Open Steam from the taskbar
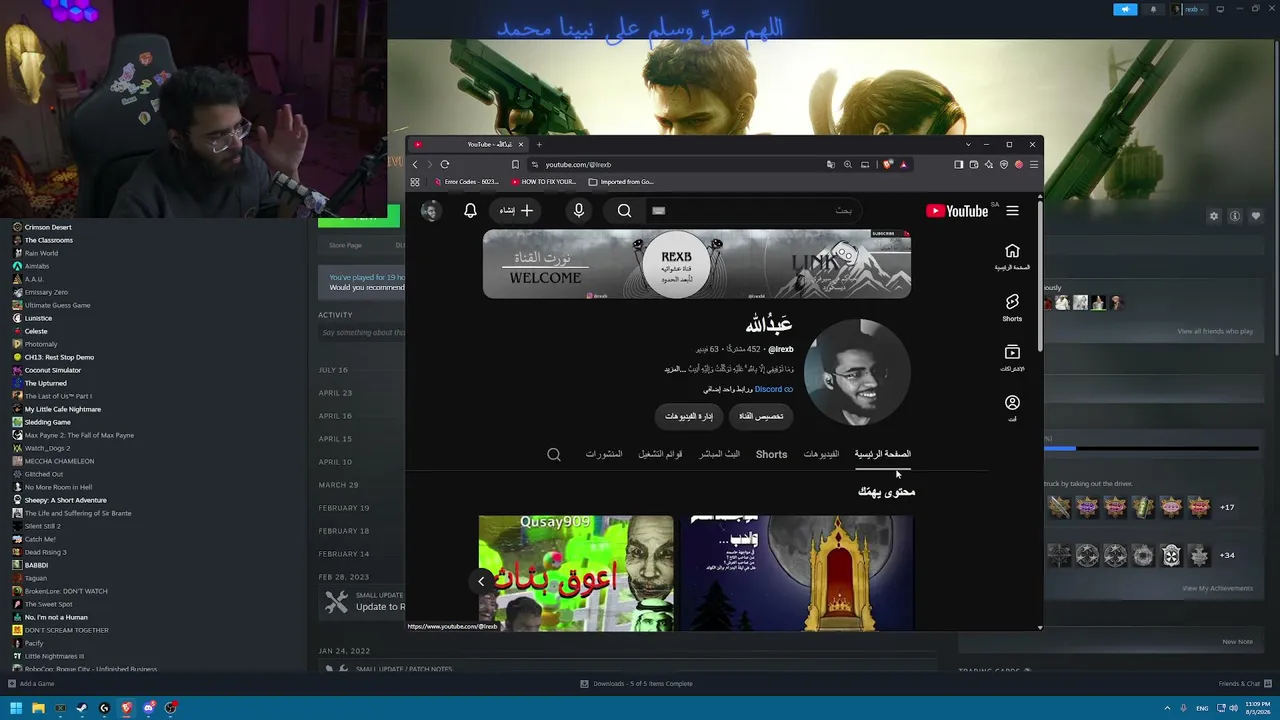Screen dimensions: 1280x720 (x=82, y=708)
